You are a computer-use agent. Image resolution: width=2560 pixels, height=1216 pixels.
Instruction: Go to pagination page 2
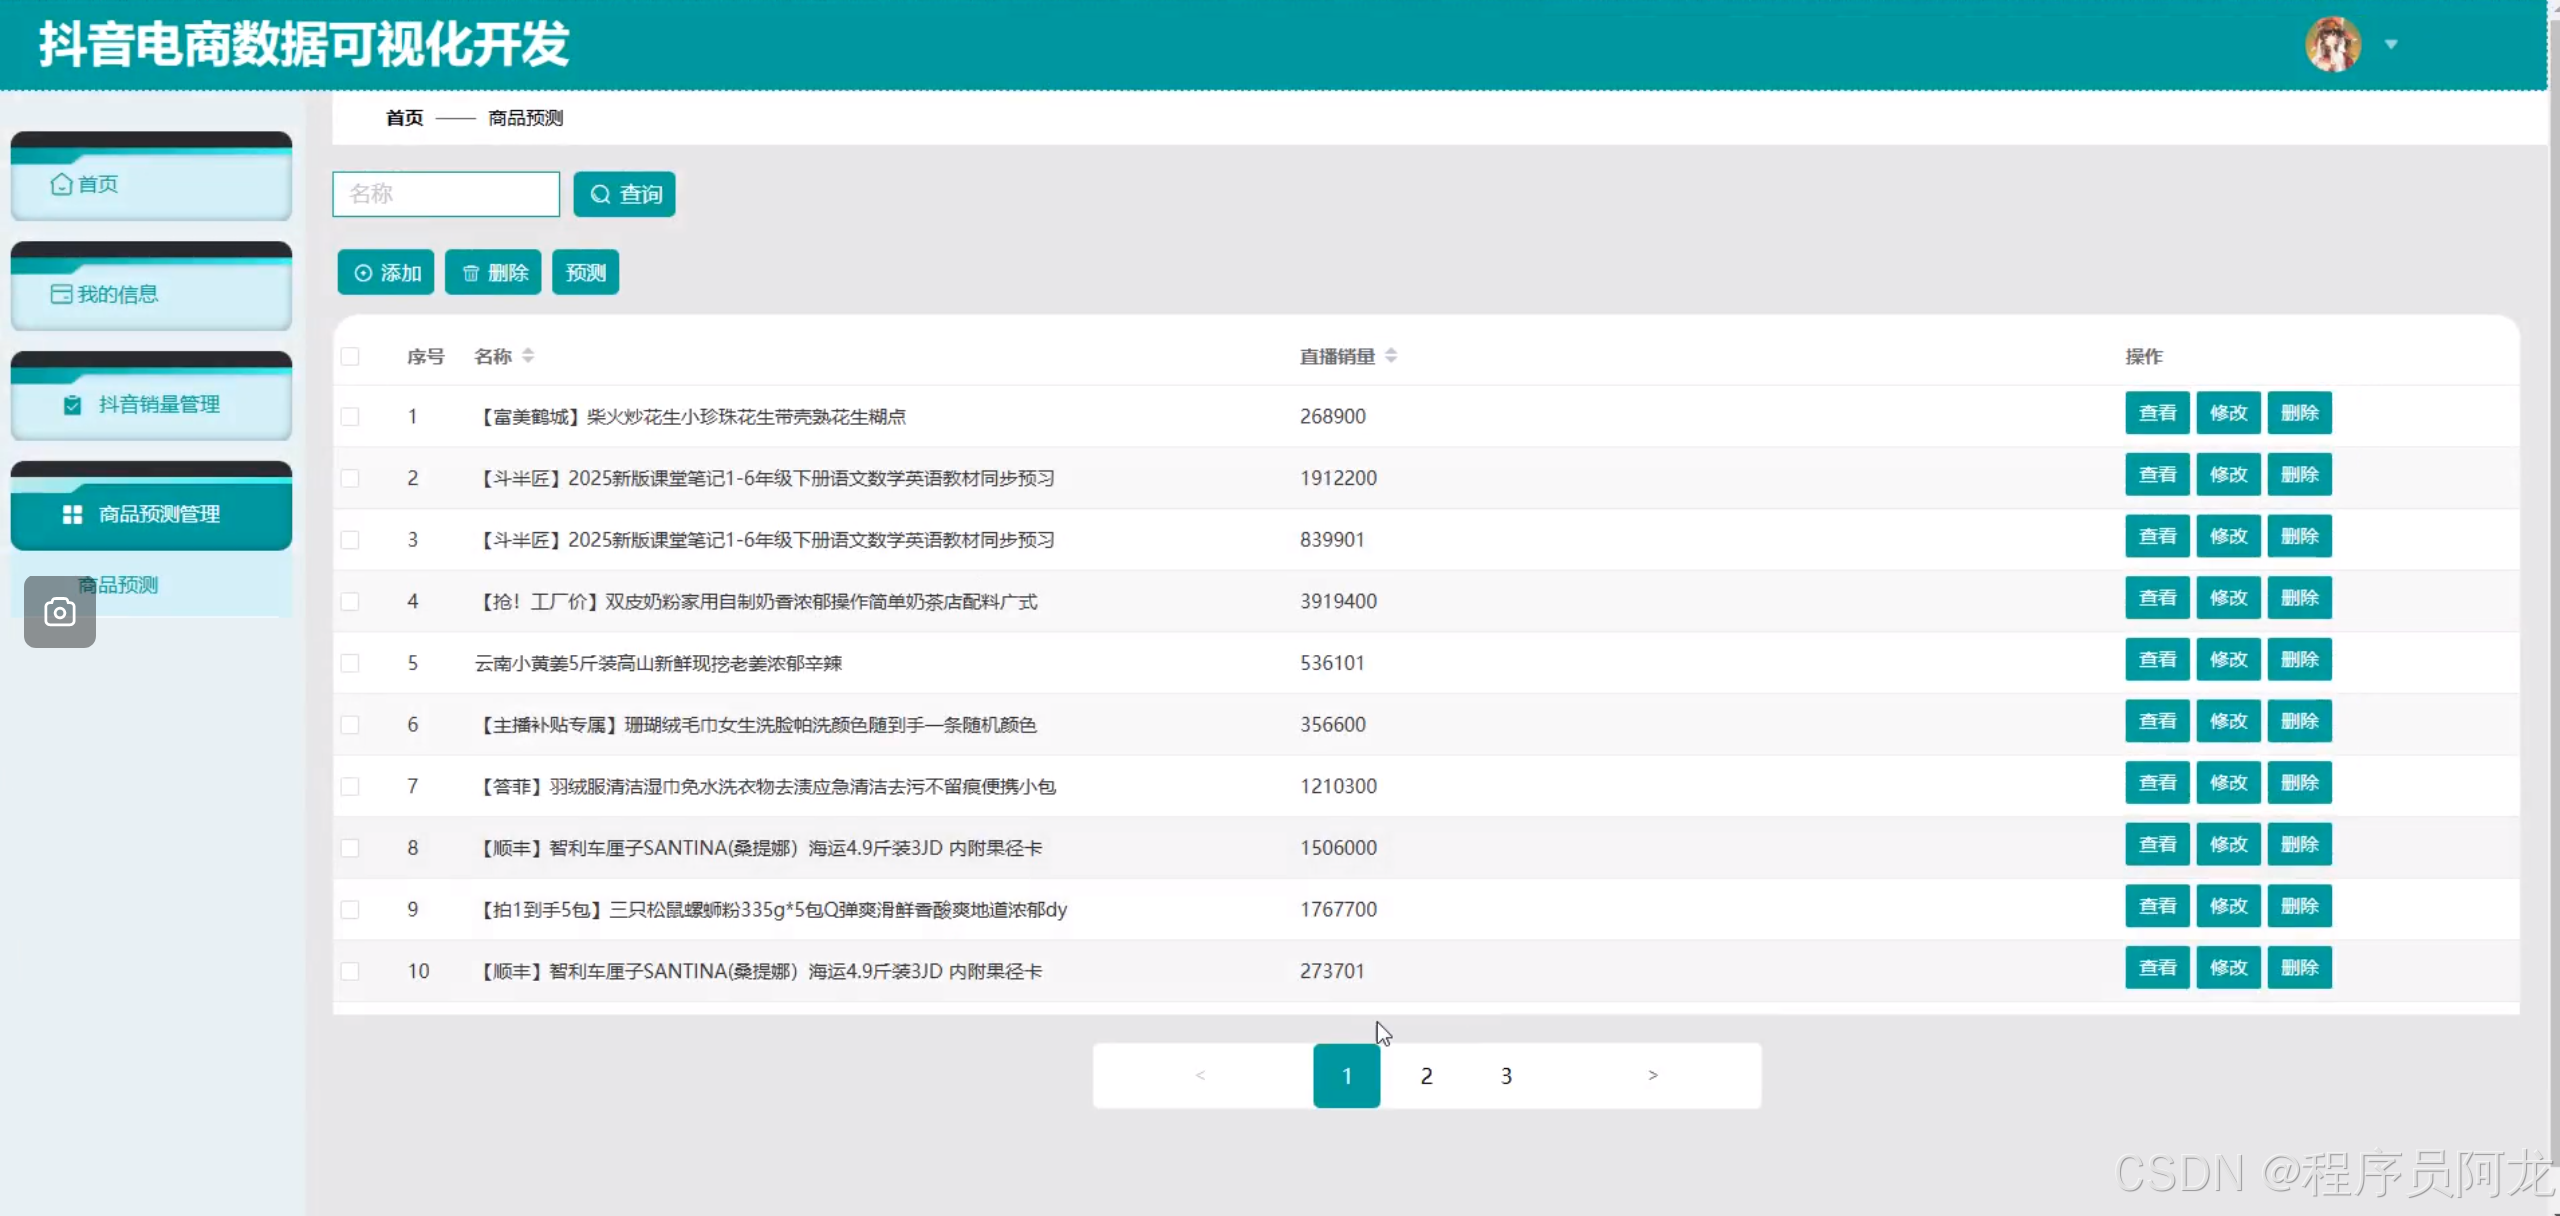click(x=1426, y=1076)
